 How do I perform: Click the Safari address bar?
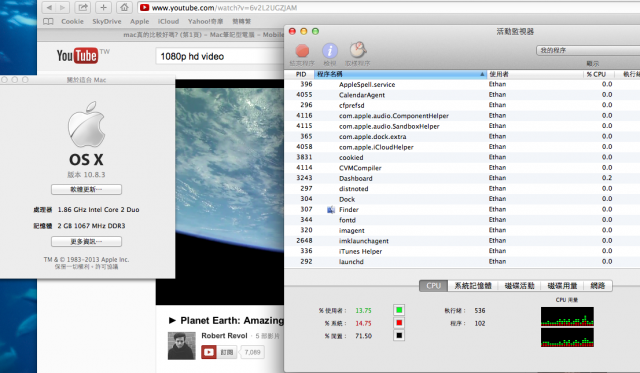coord(388,7)
